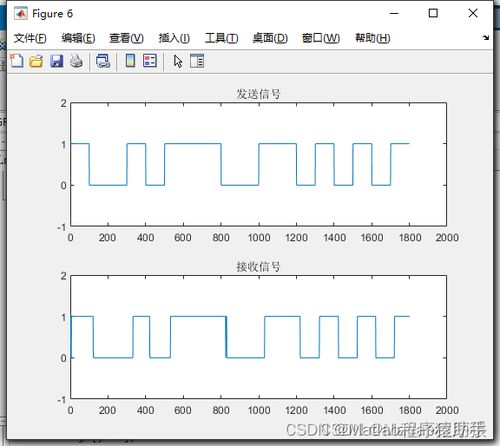Open the 查看(V) menu
500x446 pixels.
click(126, 38)
